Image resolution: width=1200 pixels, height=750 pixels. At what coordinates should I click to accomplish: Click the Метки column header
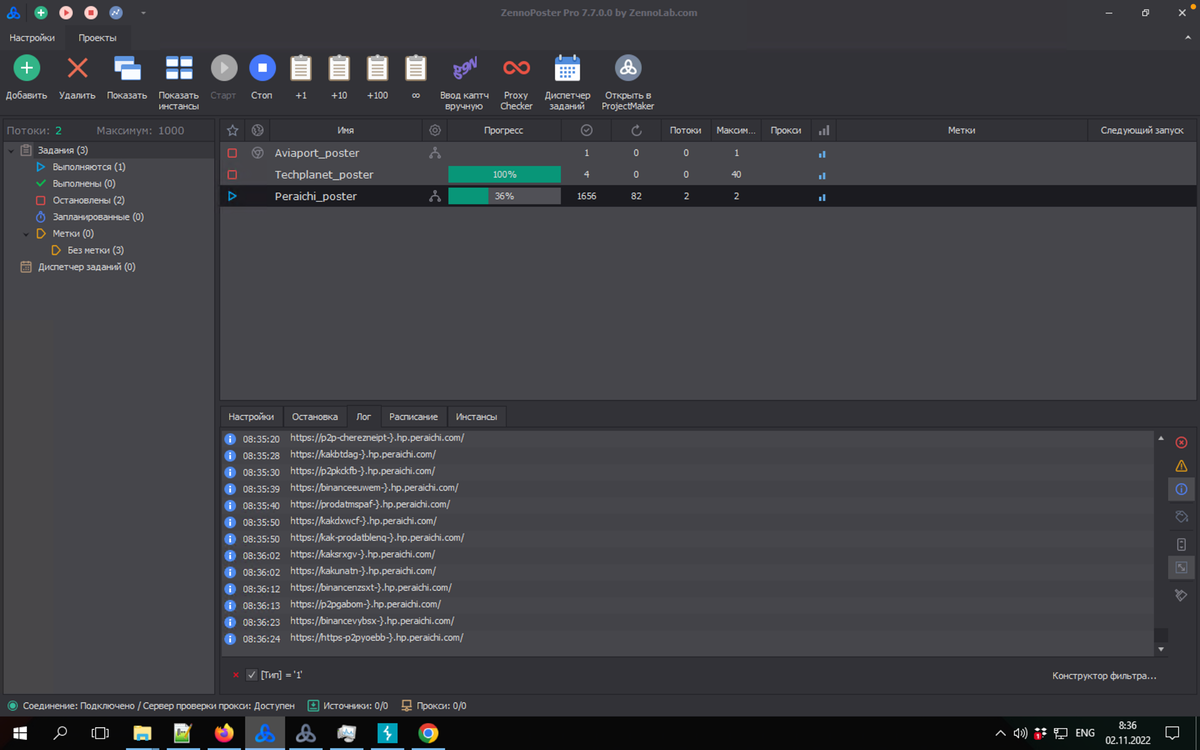click(961, 130)
